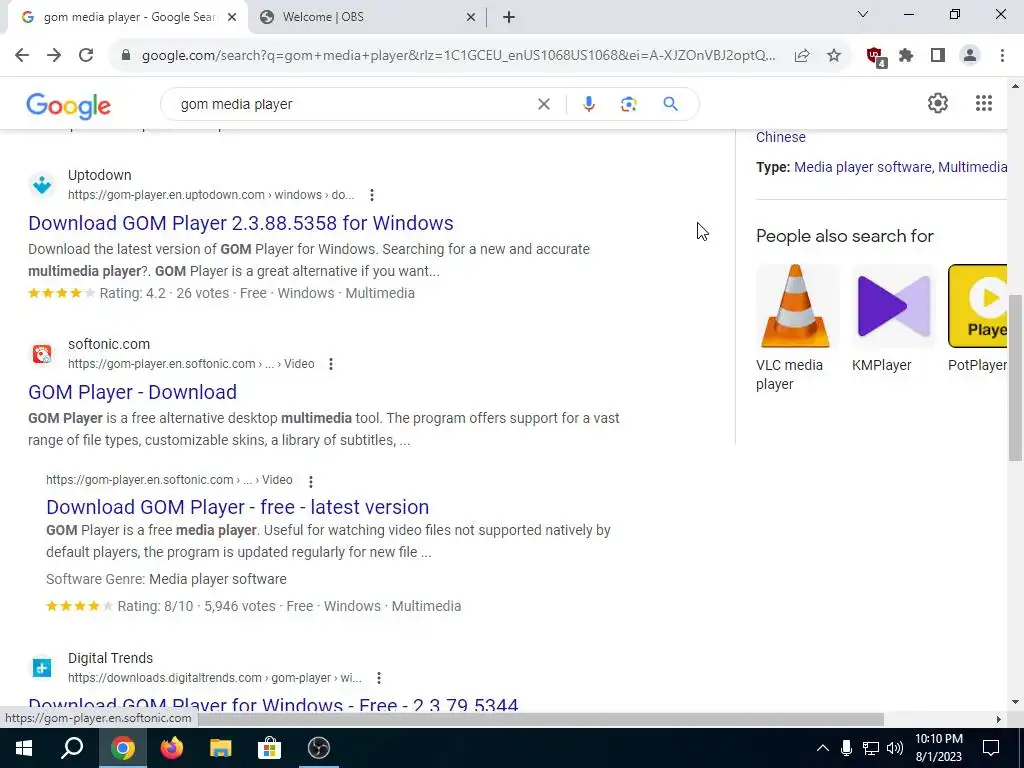
Task: Toggle the Chrome side panel
Action: click(938, 56)
